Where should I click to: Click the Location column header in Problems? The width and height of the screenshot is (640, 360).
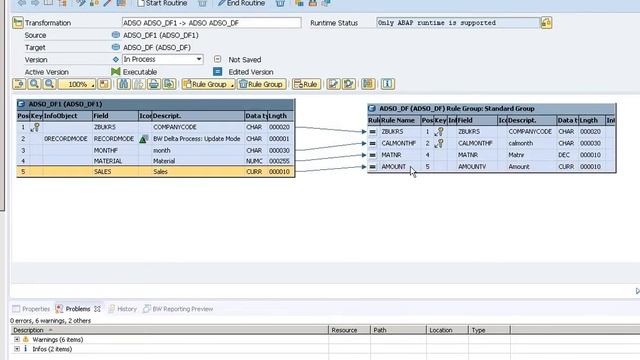click(447, 330)
